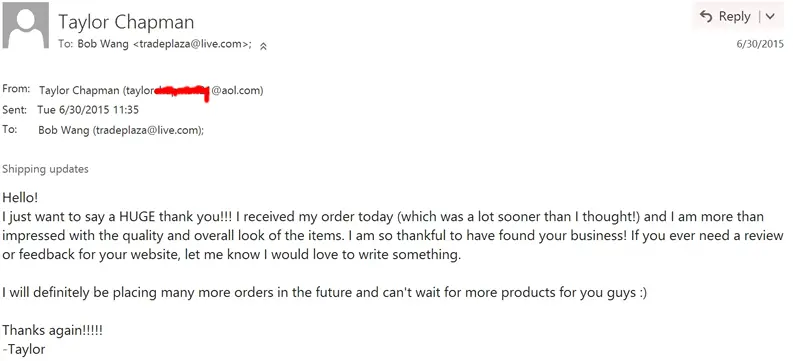Click the sender avatar placeholder icon
793x361 pixels.
click(26, 25)
